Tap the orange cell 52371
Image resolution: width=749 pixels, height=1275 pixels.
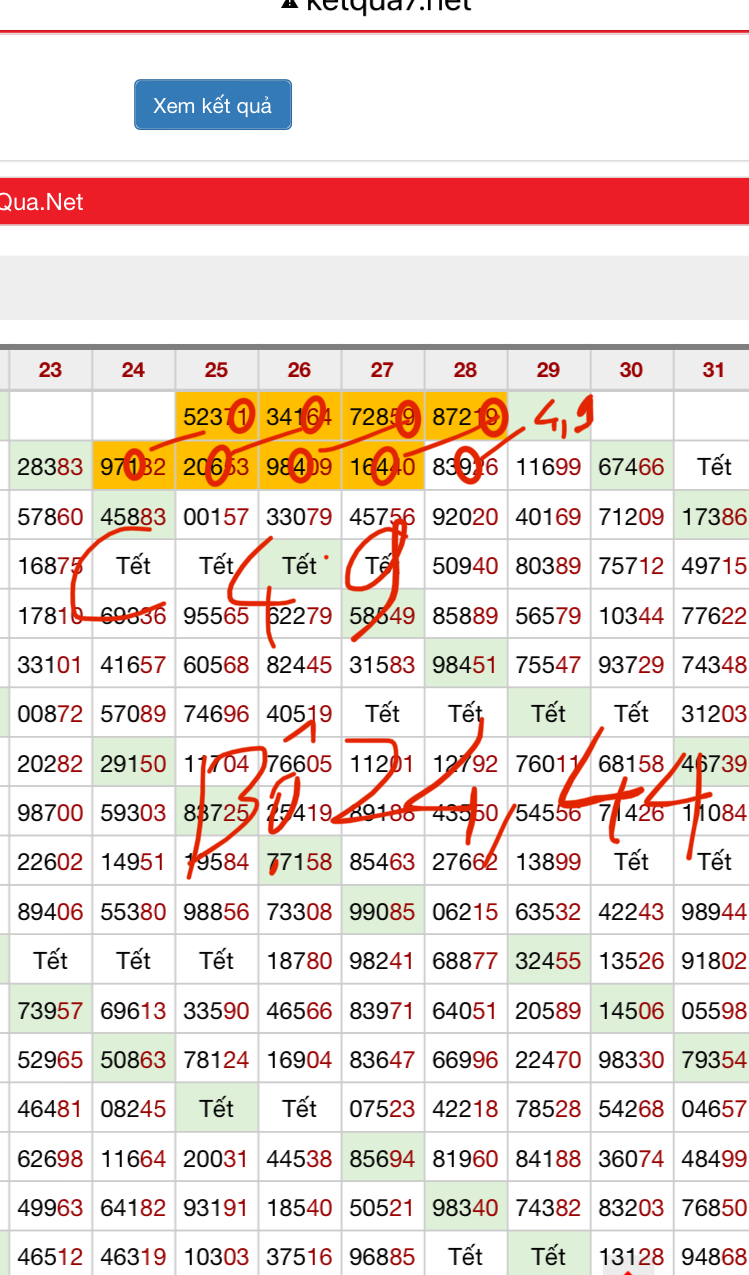click(216, 417)
